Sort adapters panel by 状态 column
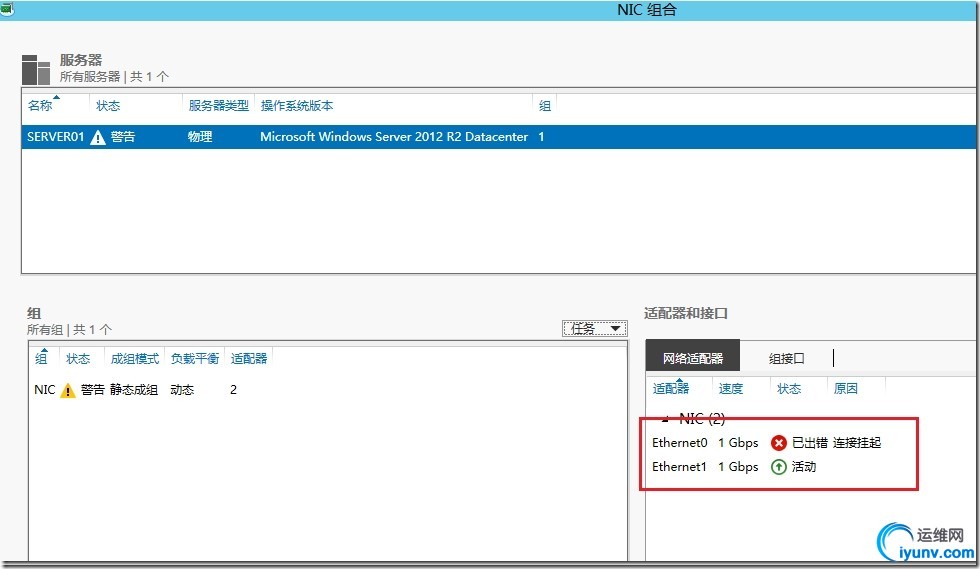 [789, 388]
